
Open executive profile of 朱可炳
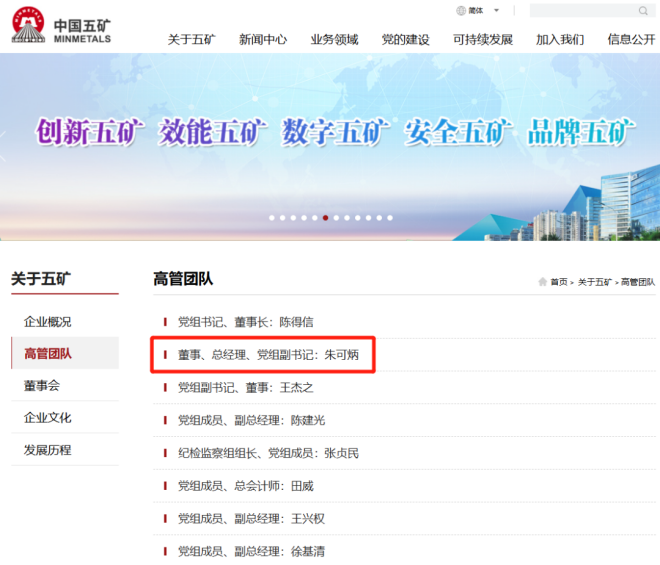tap(268, 355)
